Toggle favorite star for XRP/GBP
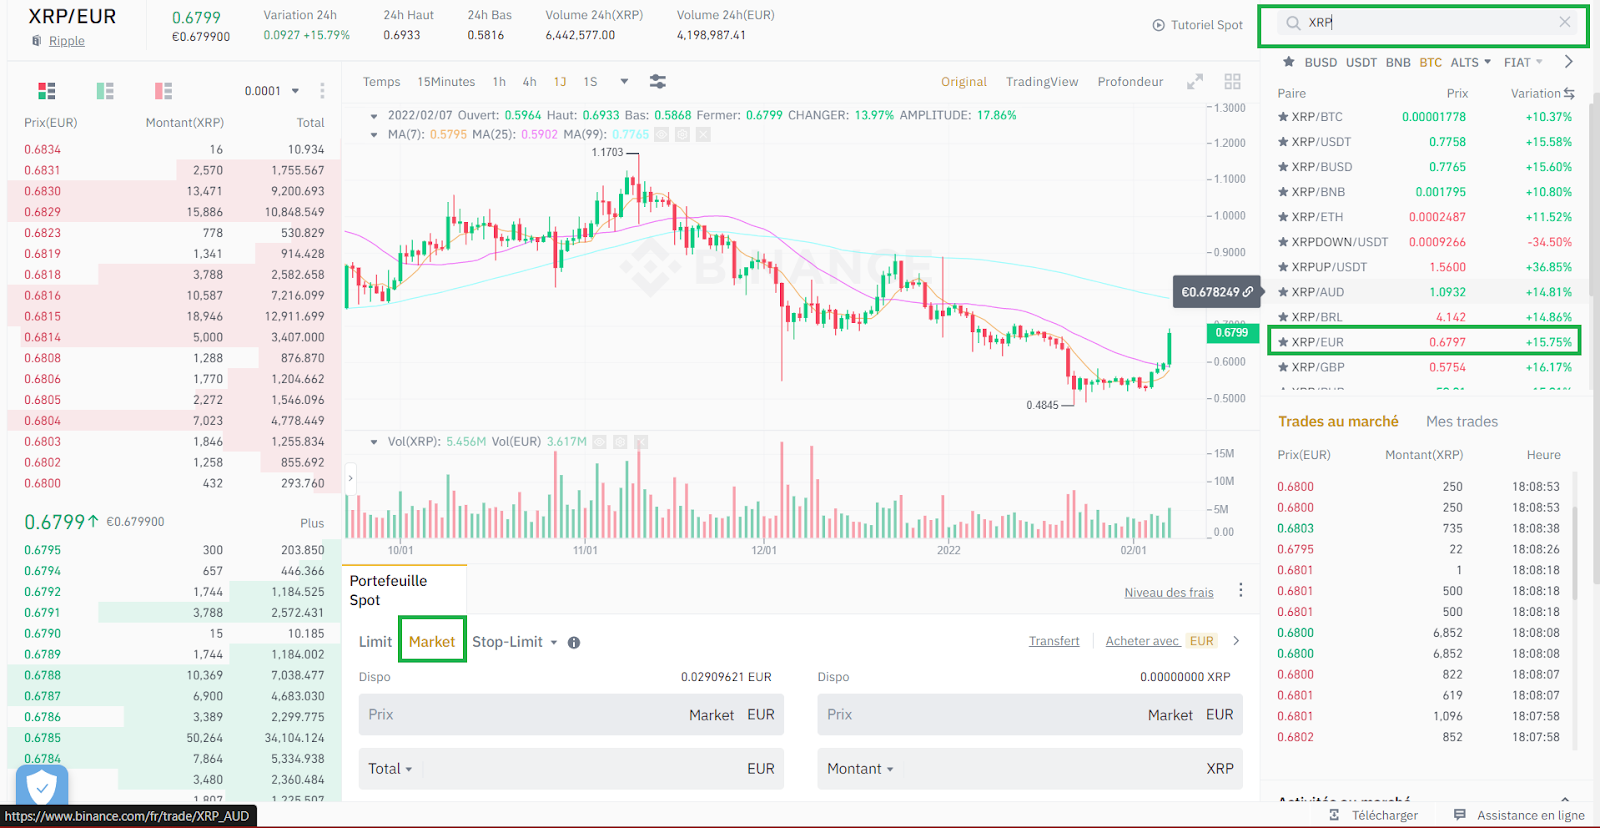Screen dimensions: 1600x828 coord(1283,367)
